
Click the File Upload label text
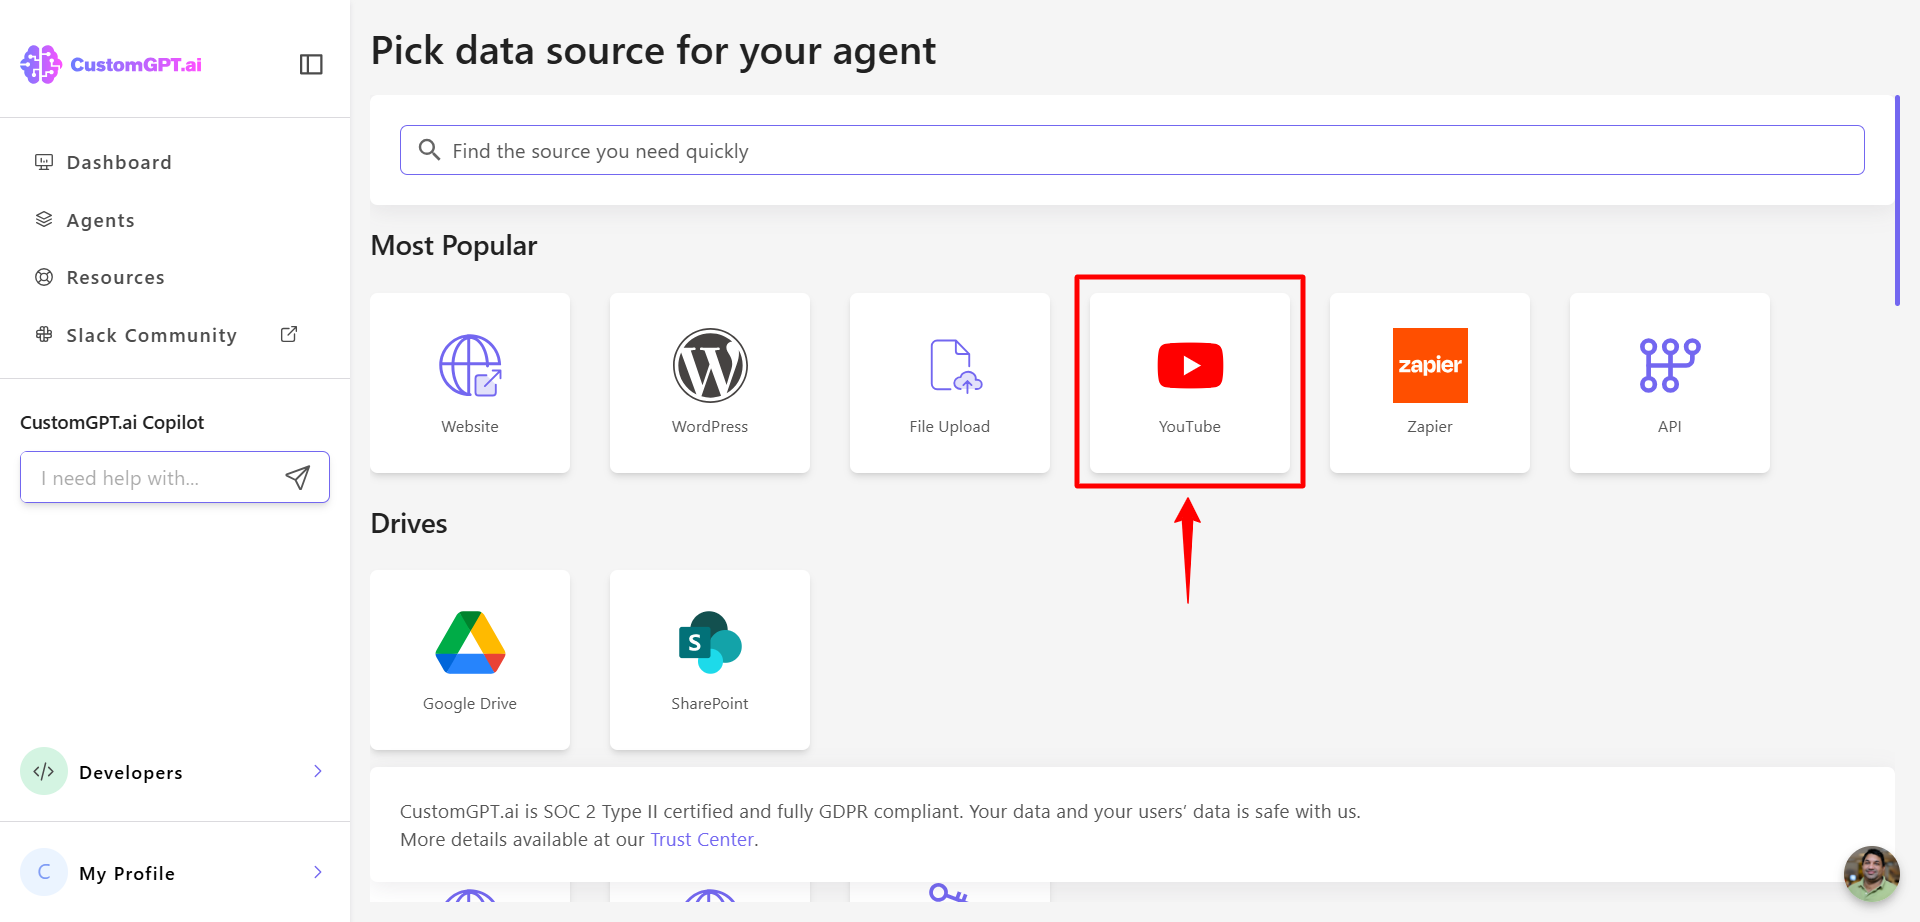(950, 426)
